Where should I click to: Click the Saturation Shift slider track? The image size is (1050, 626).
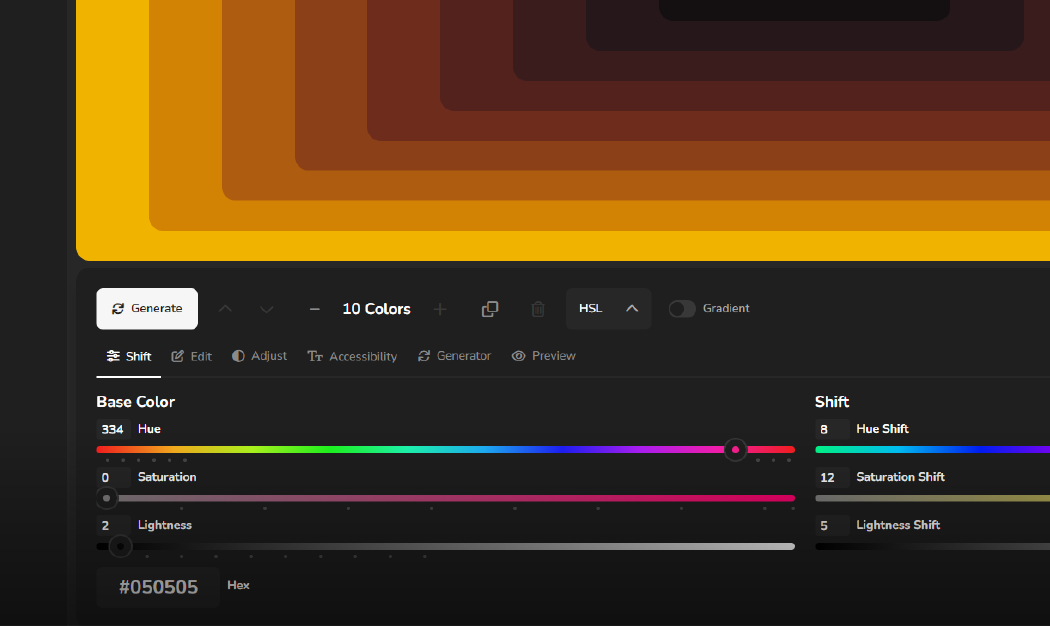[x=932, y=498]
